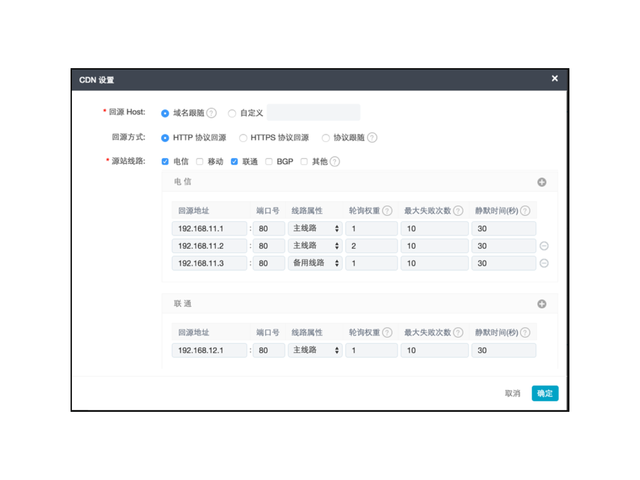This screenshot has width=640, height=480.
Task: Open 线路属性 dropdown for 192.168.11.1
Action: [315, 229]
